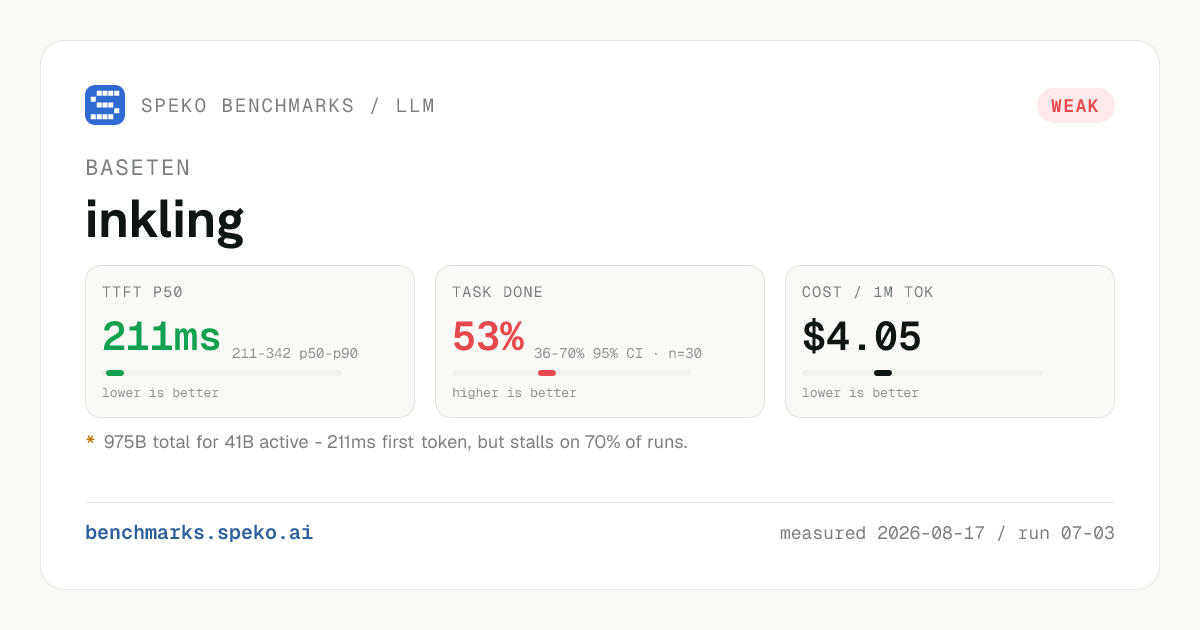Click the WEAK rating badge
Screen dimensions: 1200x630
1075,106
